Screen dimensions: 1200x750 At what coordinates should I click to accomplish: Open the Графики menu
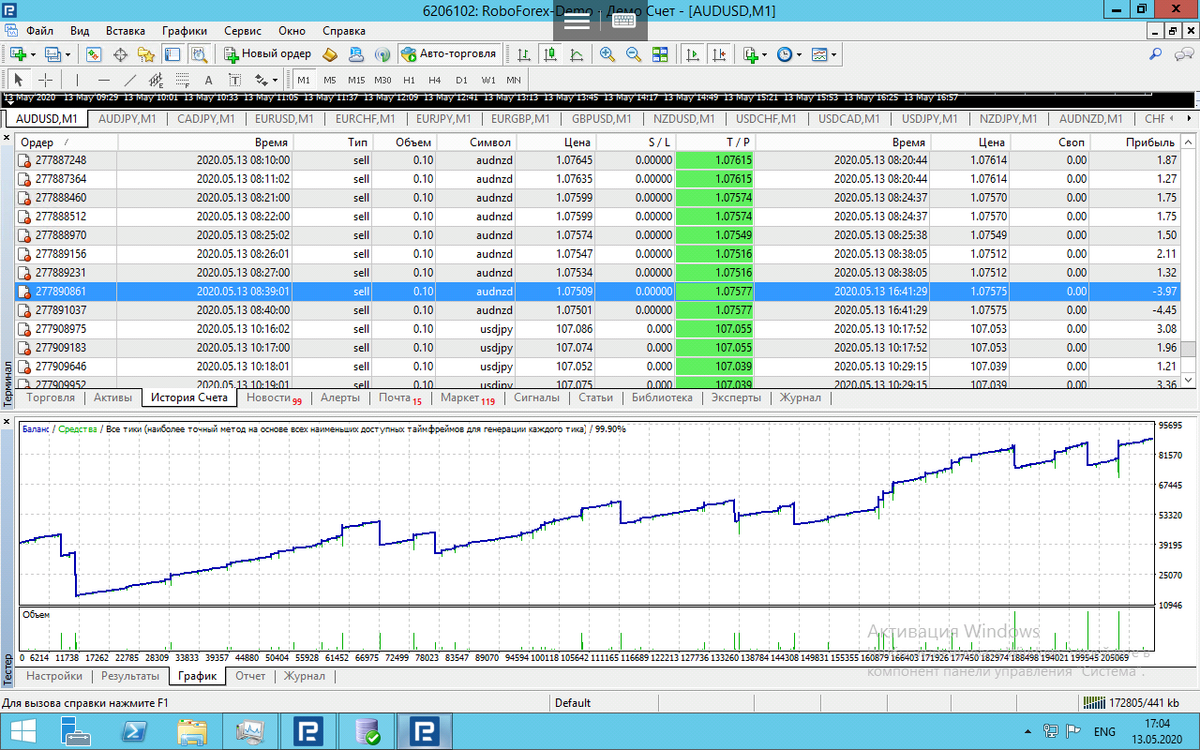pyautogui.click(x=184, y=31)
